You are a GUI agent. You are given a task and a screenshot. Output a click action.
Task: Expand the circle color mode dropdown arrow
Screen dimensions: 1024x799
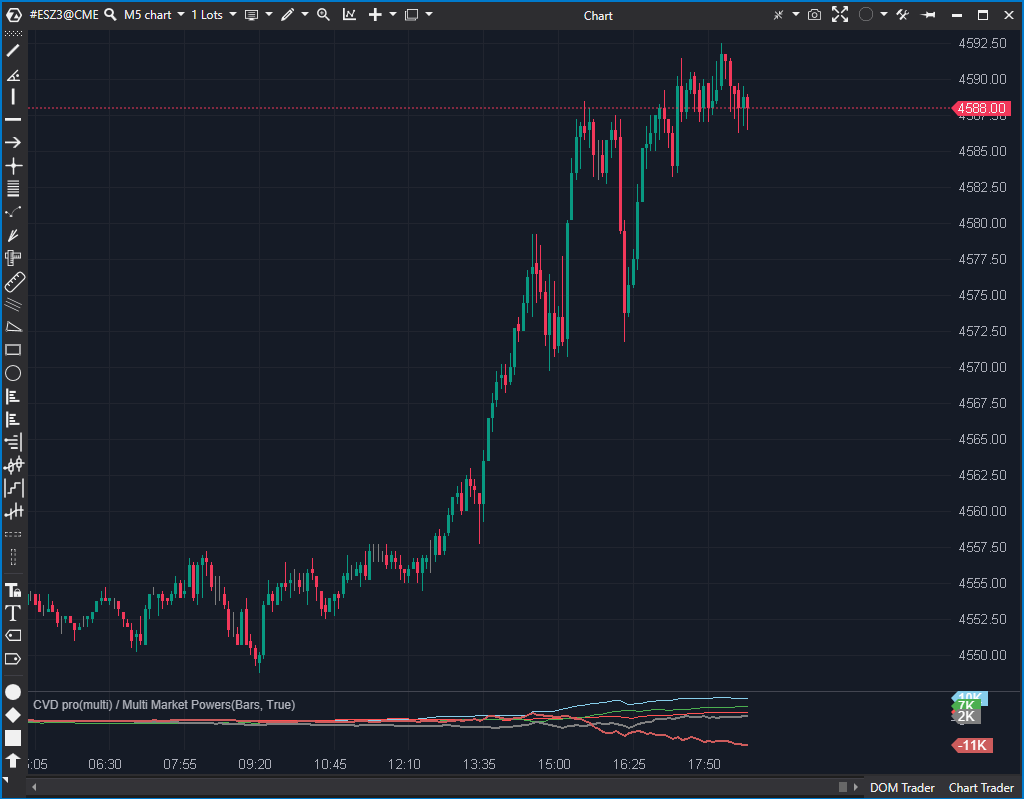(884, 14)
